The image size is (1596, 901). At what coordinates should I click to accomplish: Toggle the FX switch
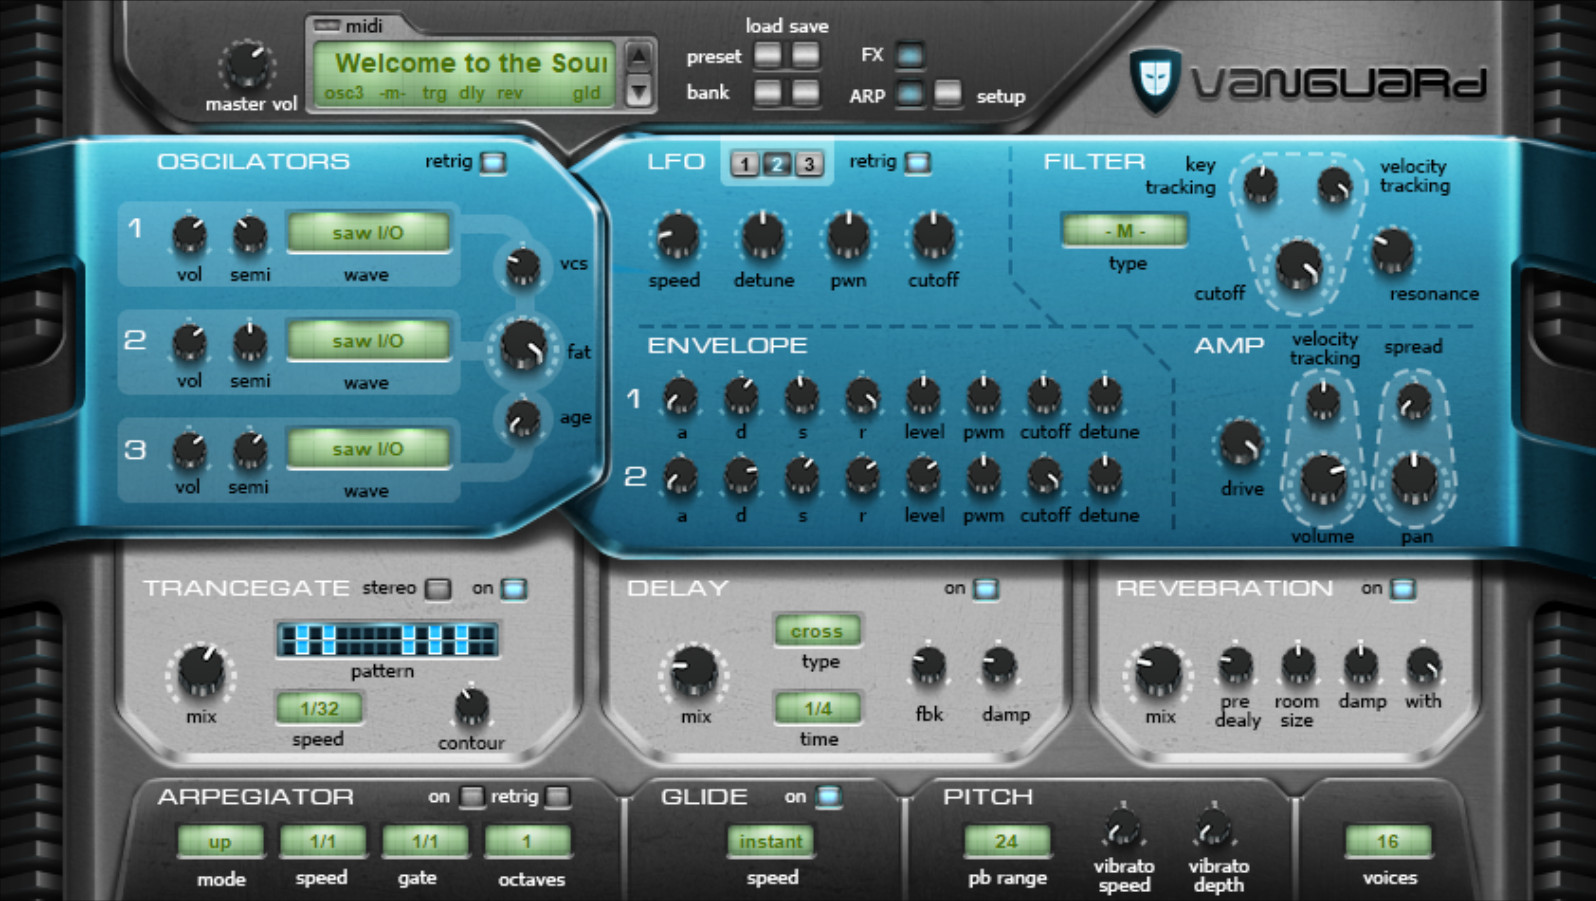[x=909, y=55]
